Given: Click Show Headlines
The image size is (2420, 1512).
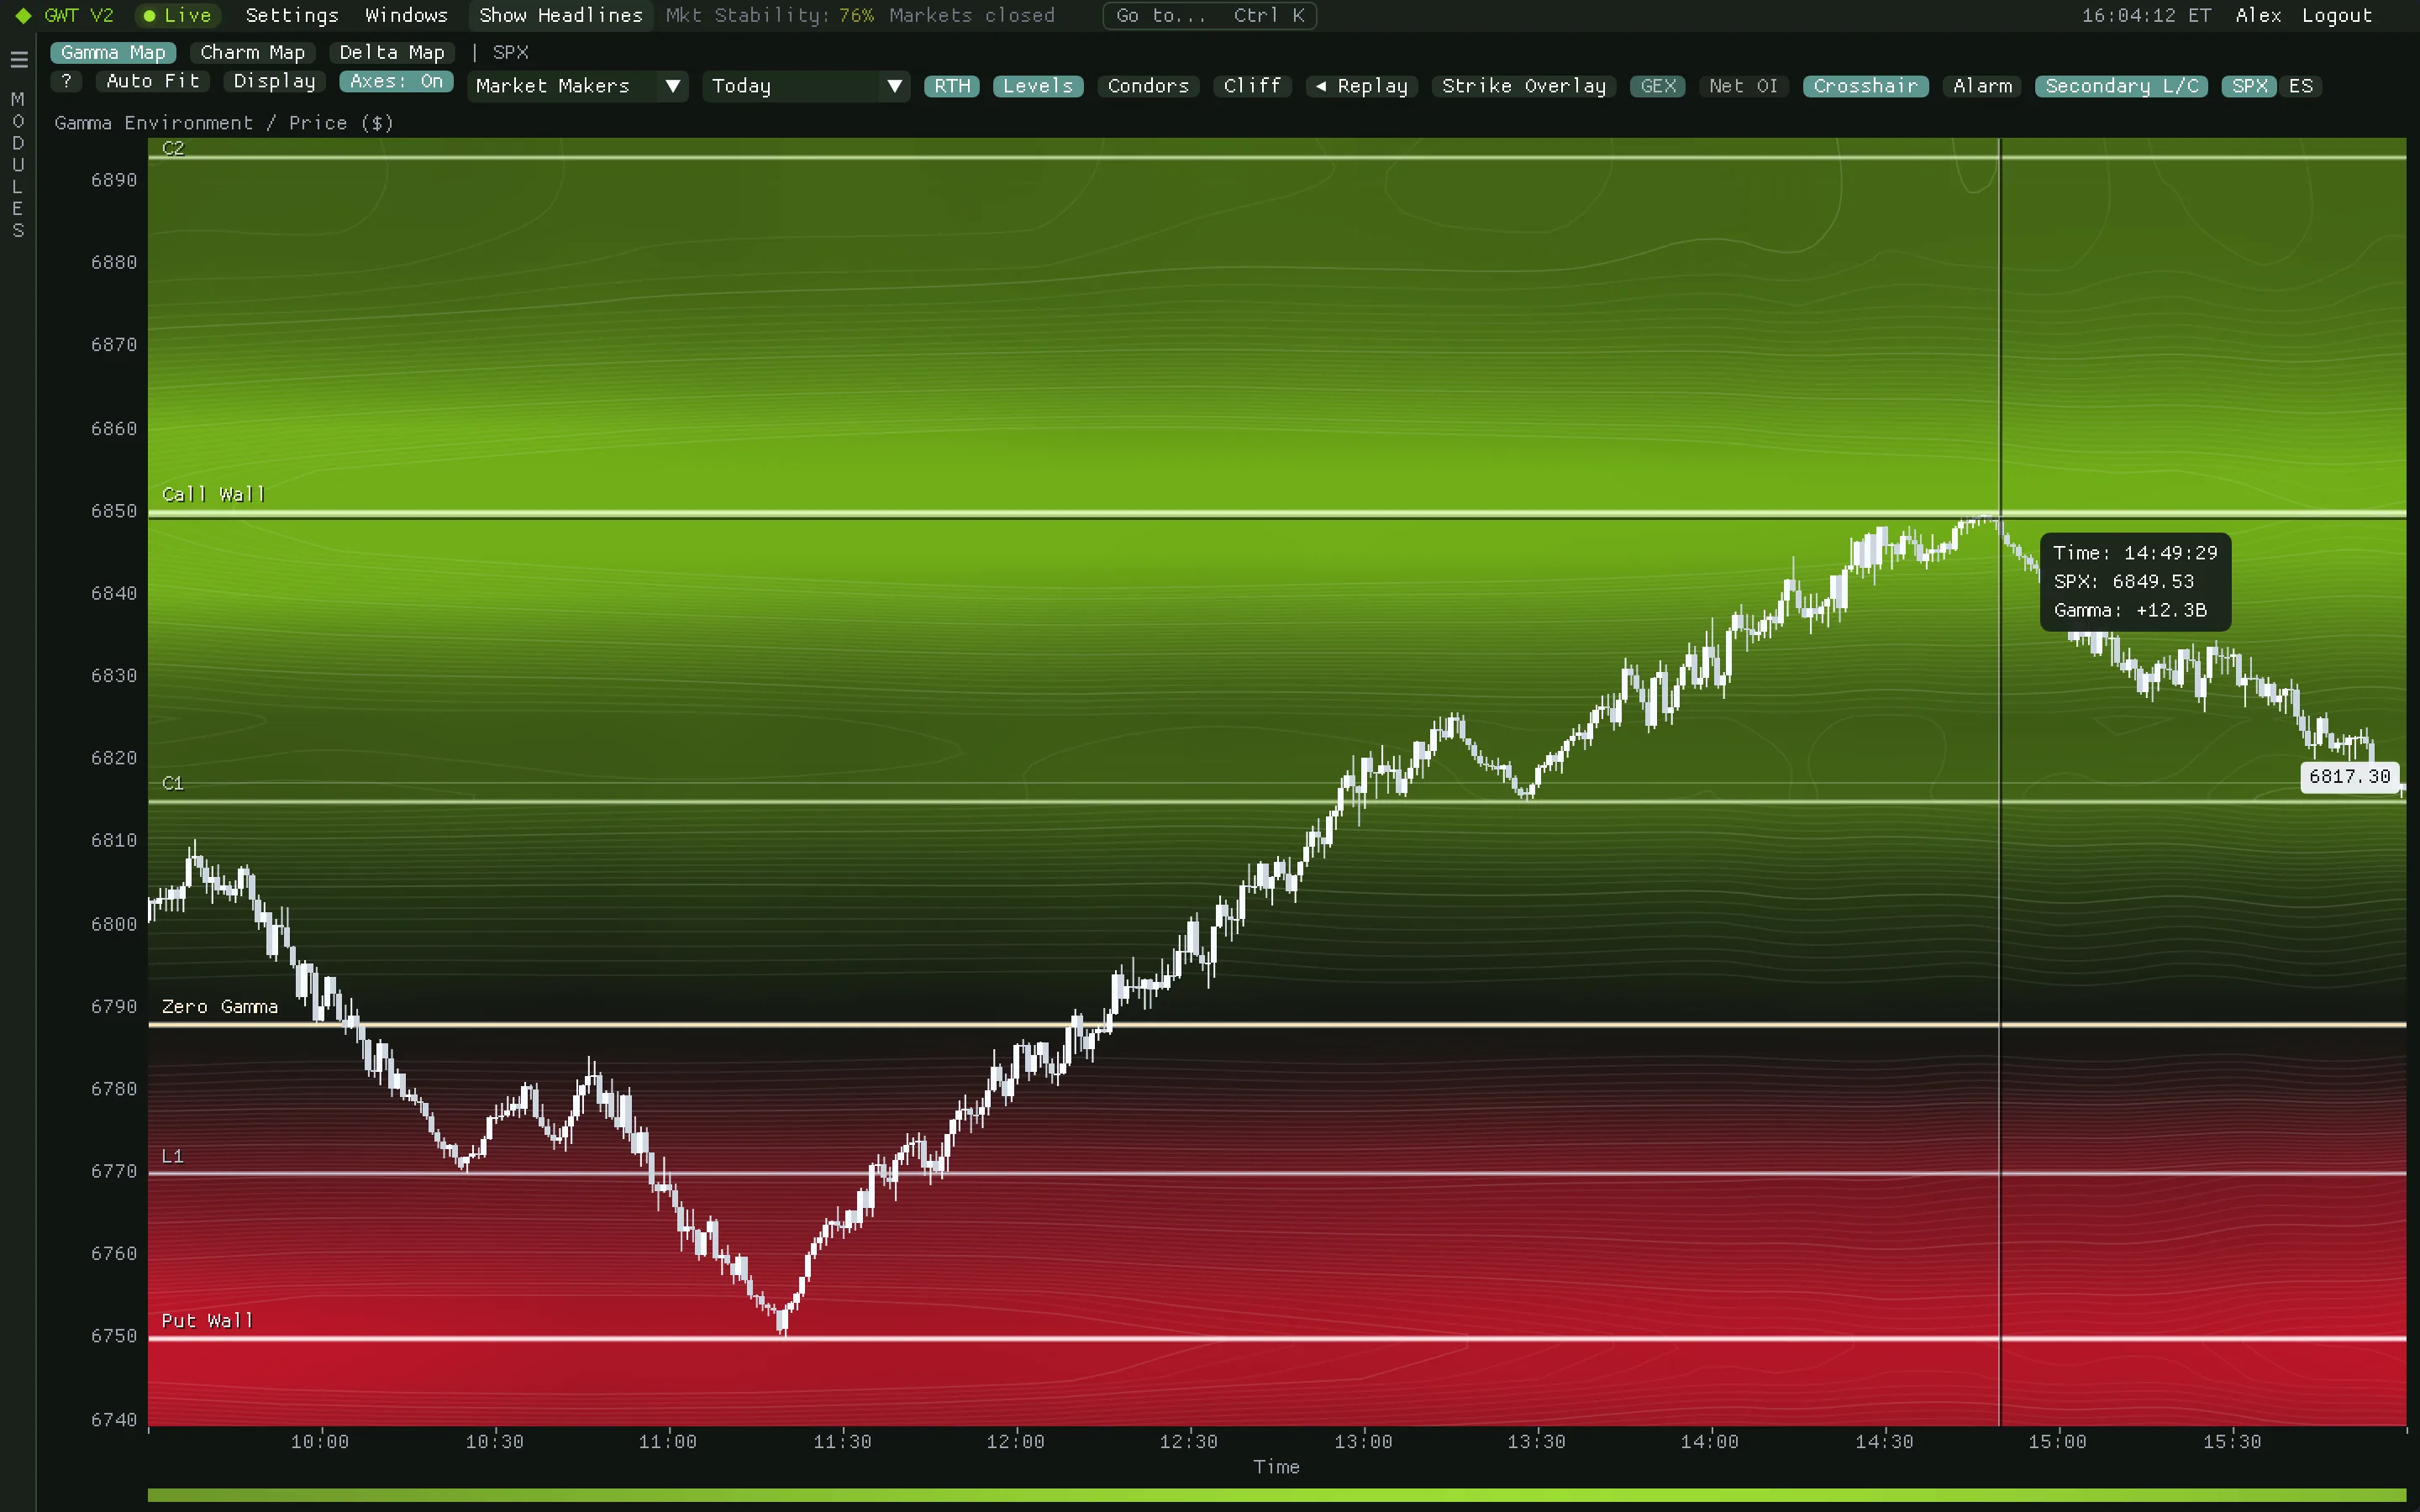Looking at the screenshot, I should tap(561, 15).
